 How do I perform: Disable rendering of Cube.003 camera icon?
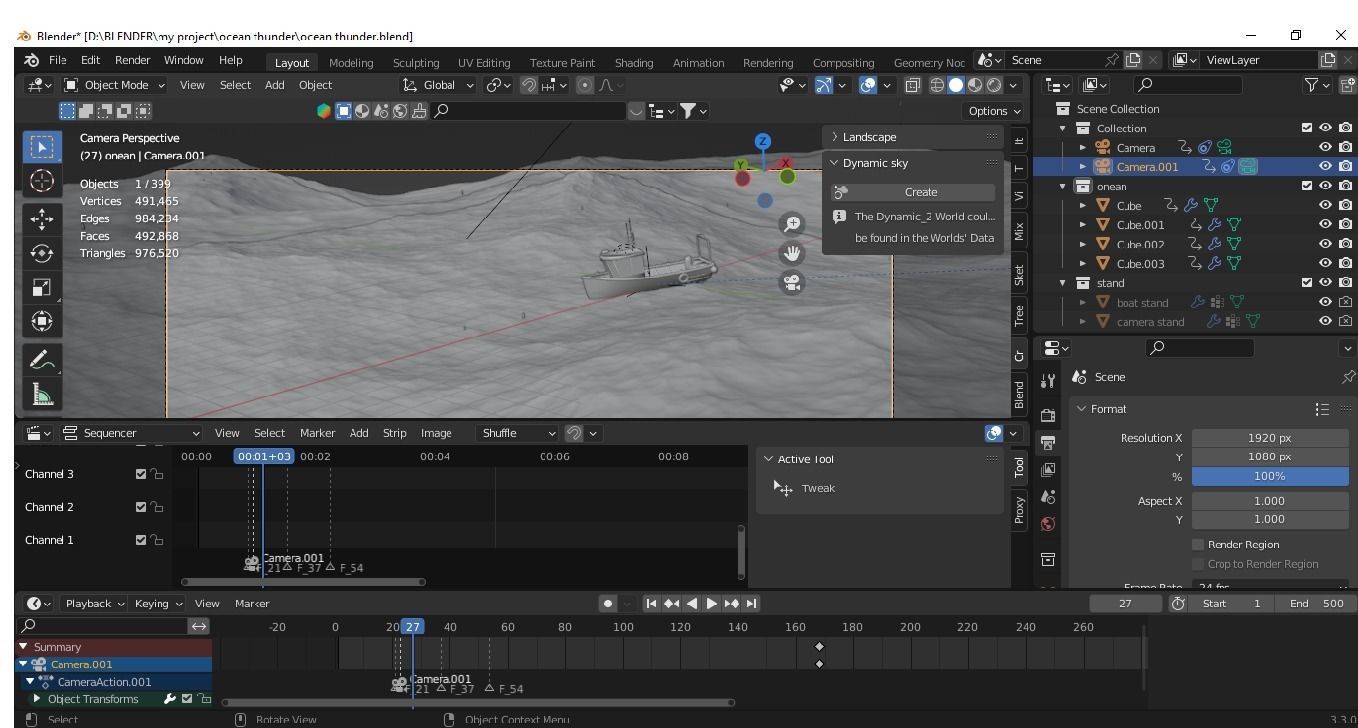tap(1345, 264)
